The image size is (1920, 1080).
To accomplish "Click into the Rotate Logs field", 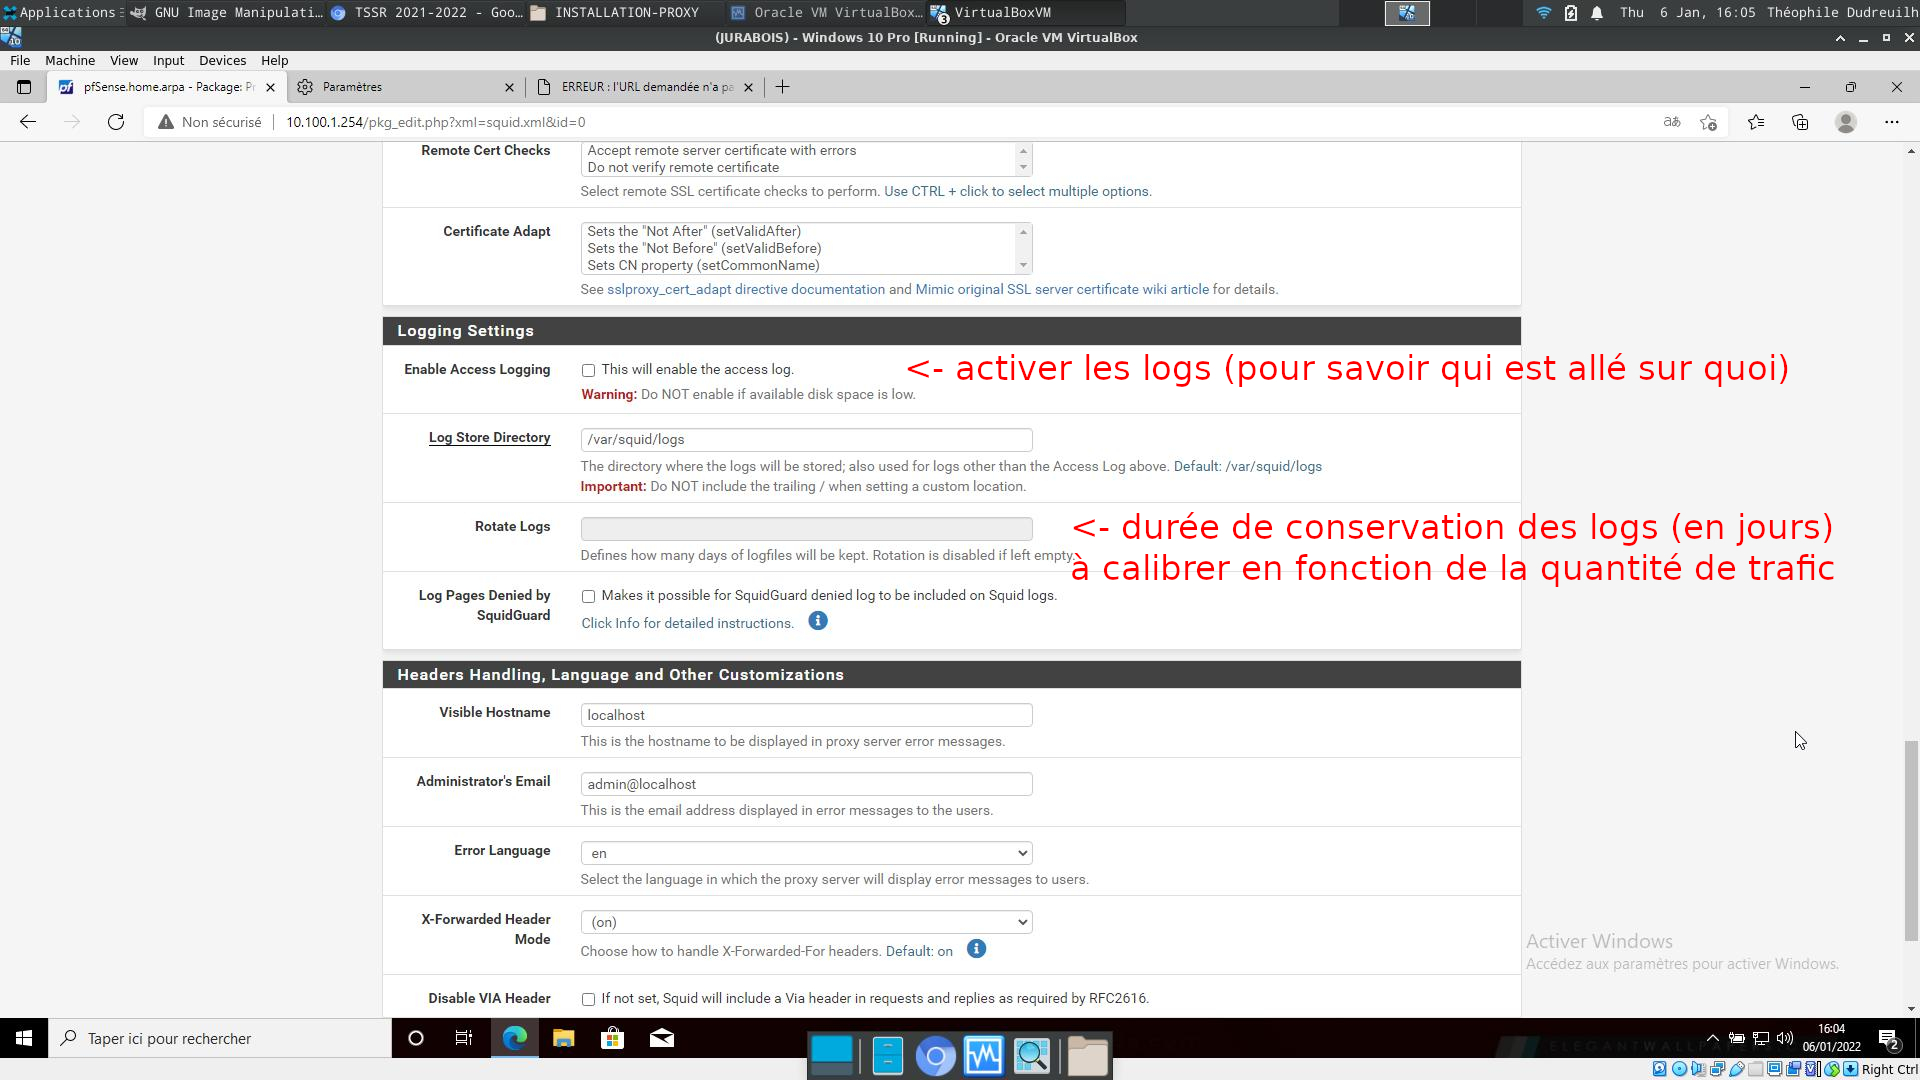I will coord(806,528).
